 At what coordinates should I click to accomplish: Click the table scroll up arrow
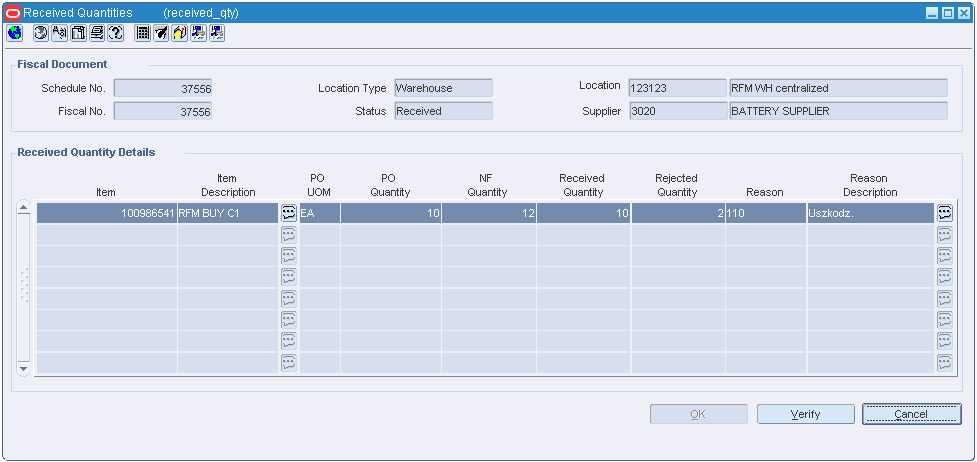24,208
